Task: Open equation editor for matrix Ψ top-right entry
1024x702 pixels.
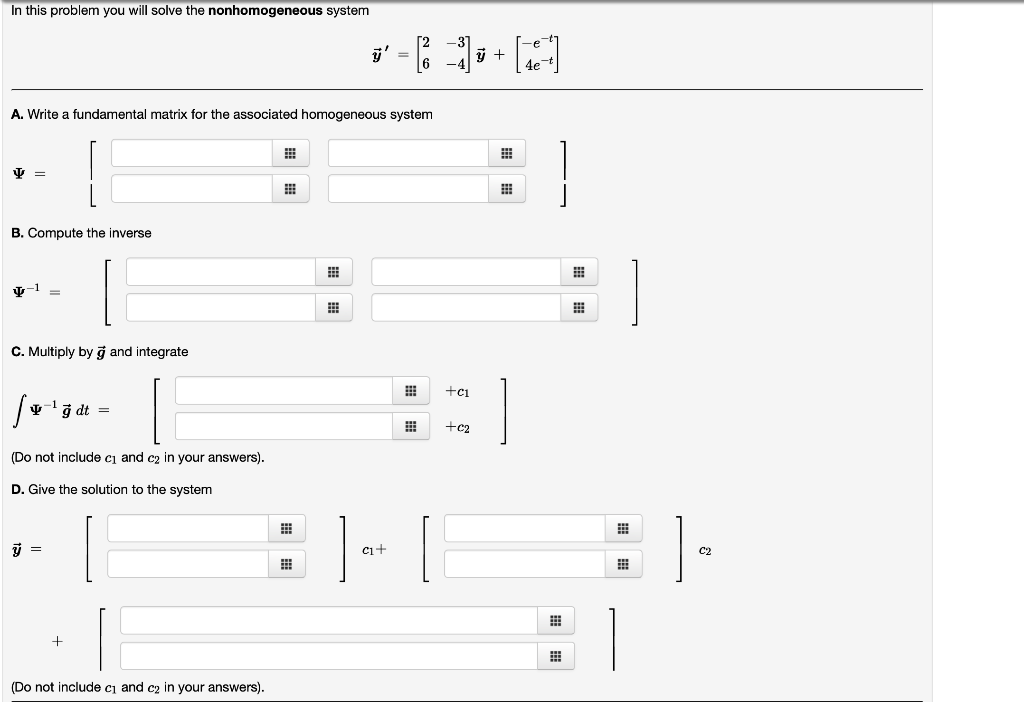Action: pos(507,153)
